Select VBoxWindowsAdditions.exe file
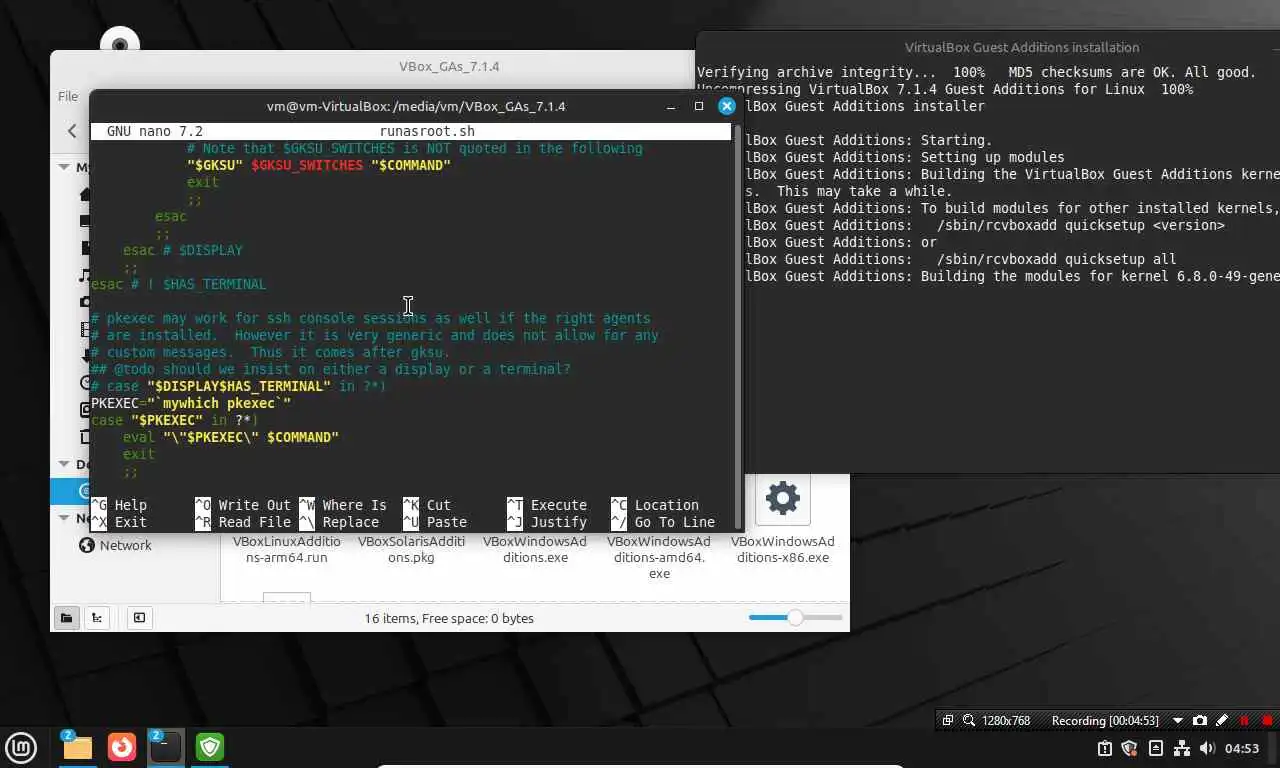1280x768 pixels. (536, 549)
